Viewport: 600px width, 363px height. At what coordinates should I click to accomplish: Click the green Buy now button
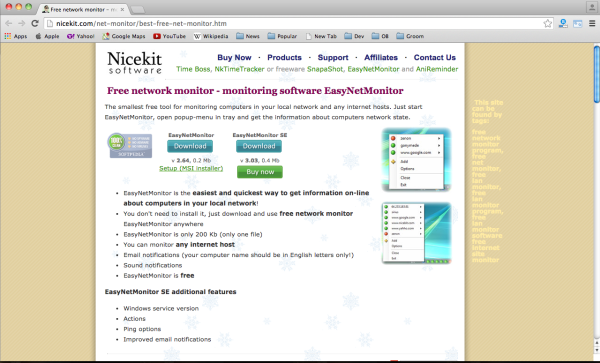(260, 172)
